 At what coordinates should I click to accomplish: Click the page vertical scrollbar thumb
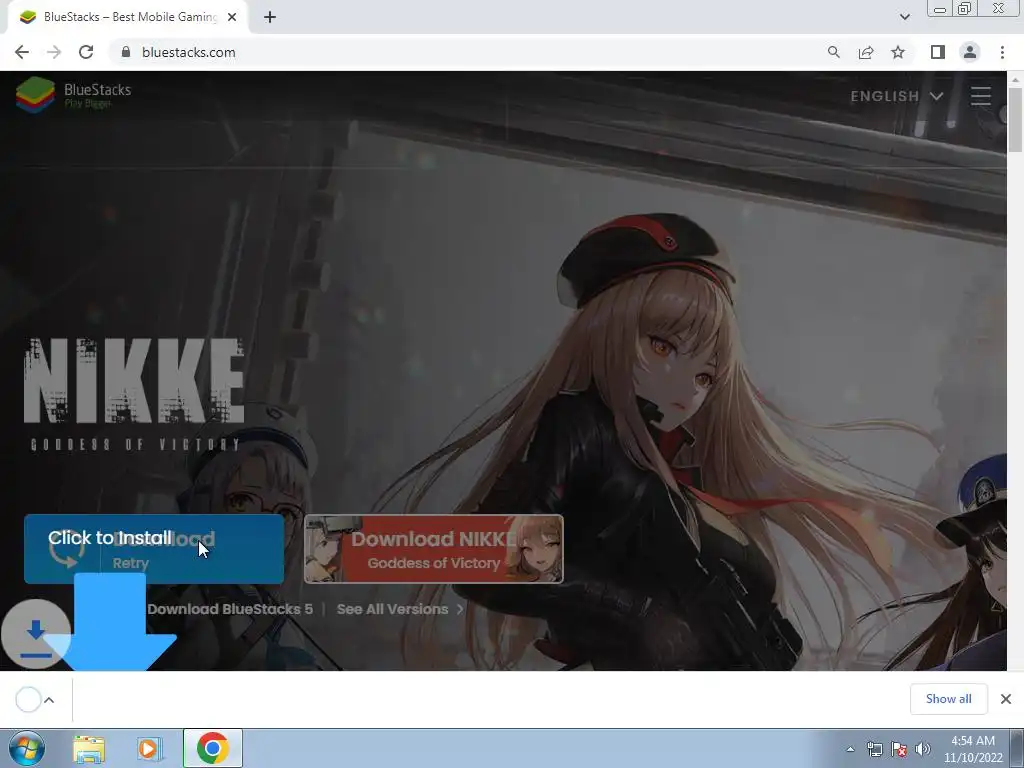click(x=1015, y=120)
